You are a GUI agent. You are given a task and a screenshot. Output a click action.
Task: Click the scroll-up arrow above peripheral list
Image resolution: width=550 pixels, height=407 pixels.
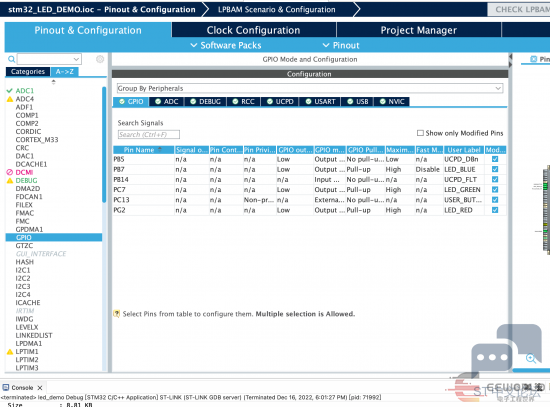(x=53, y=81)
